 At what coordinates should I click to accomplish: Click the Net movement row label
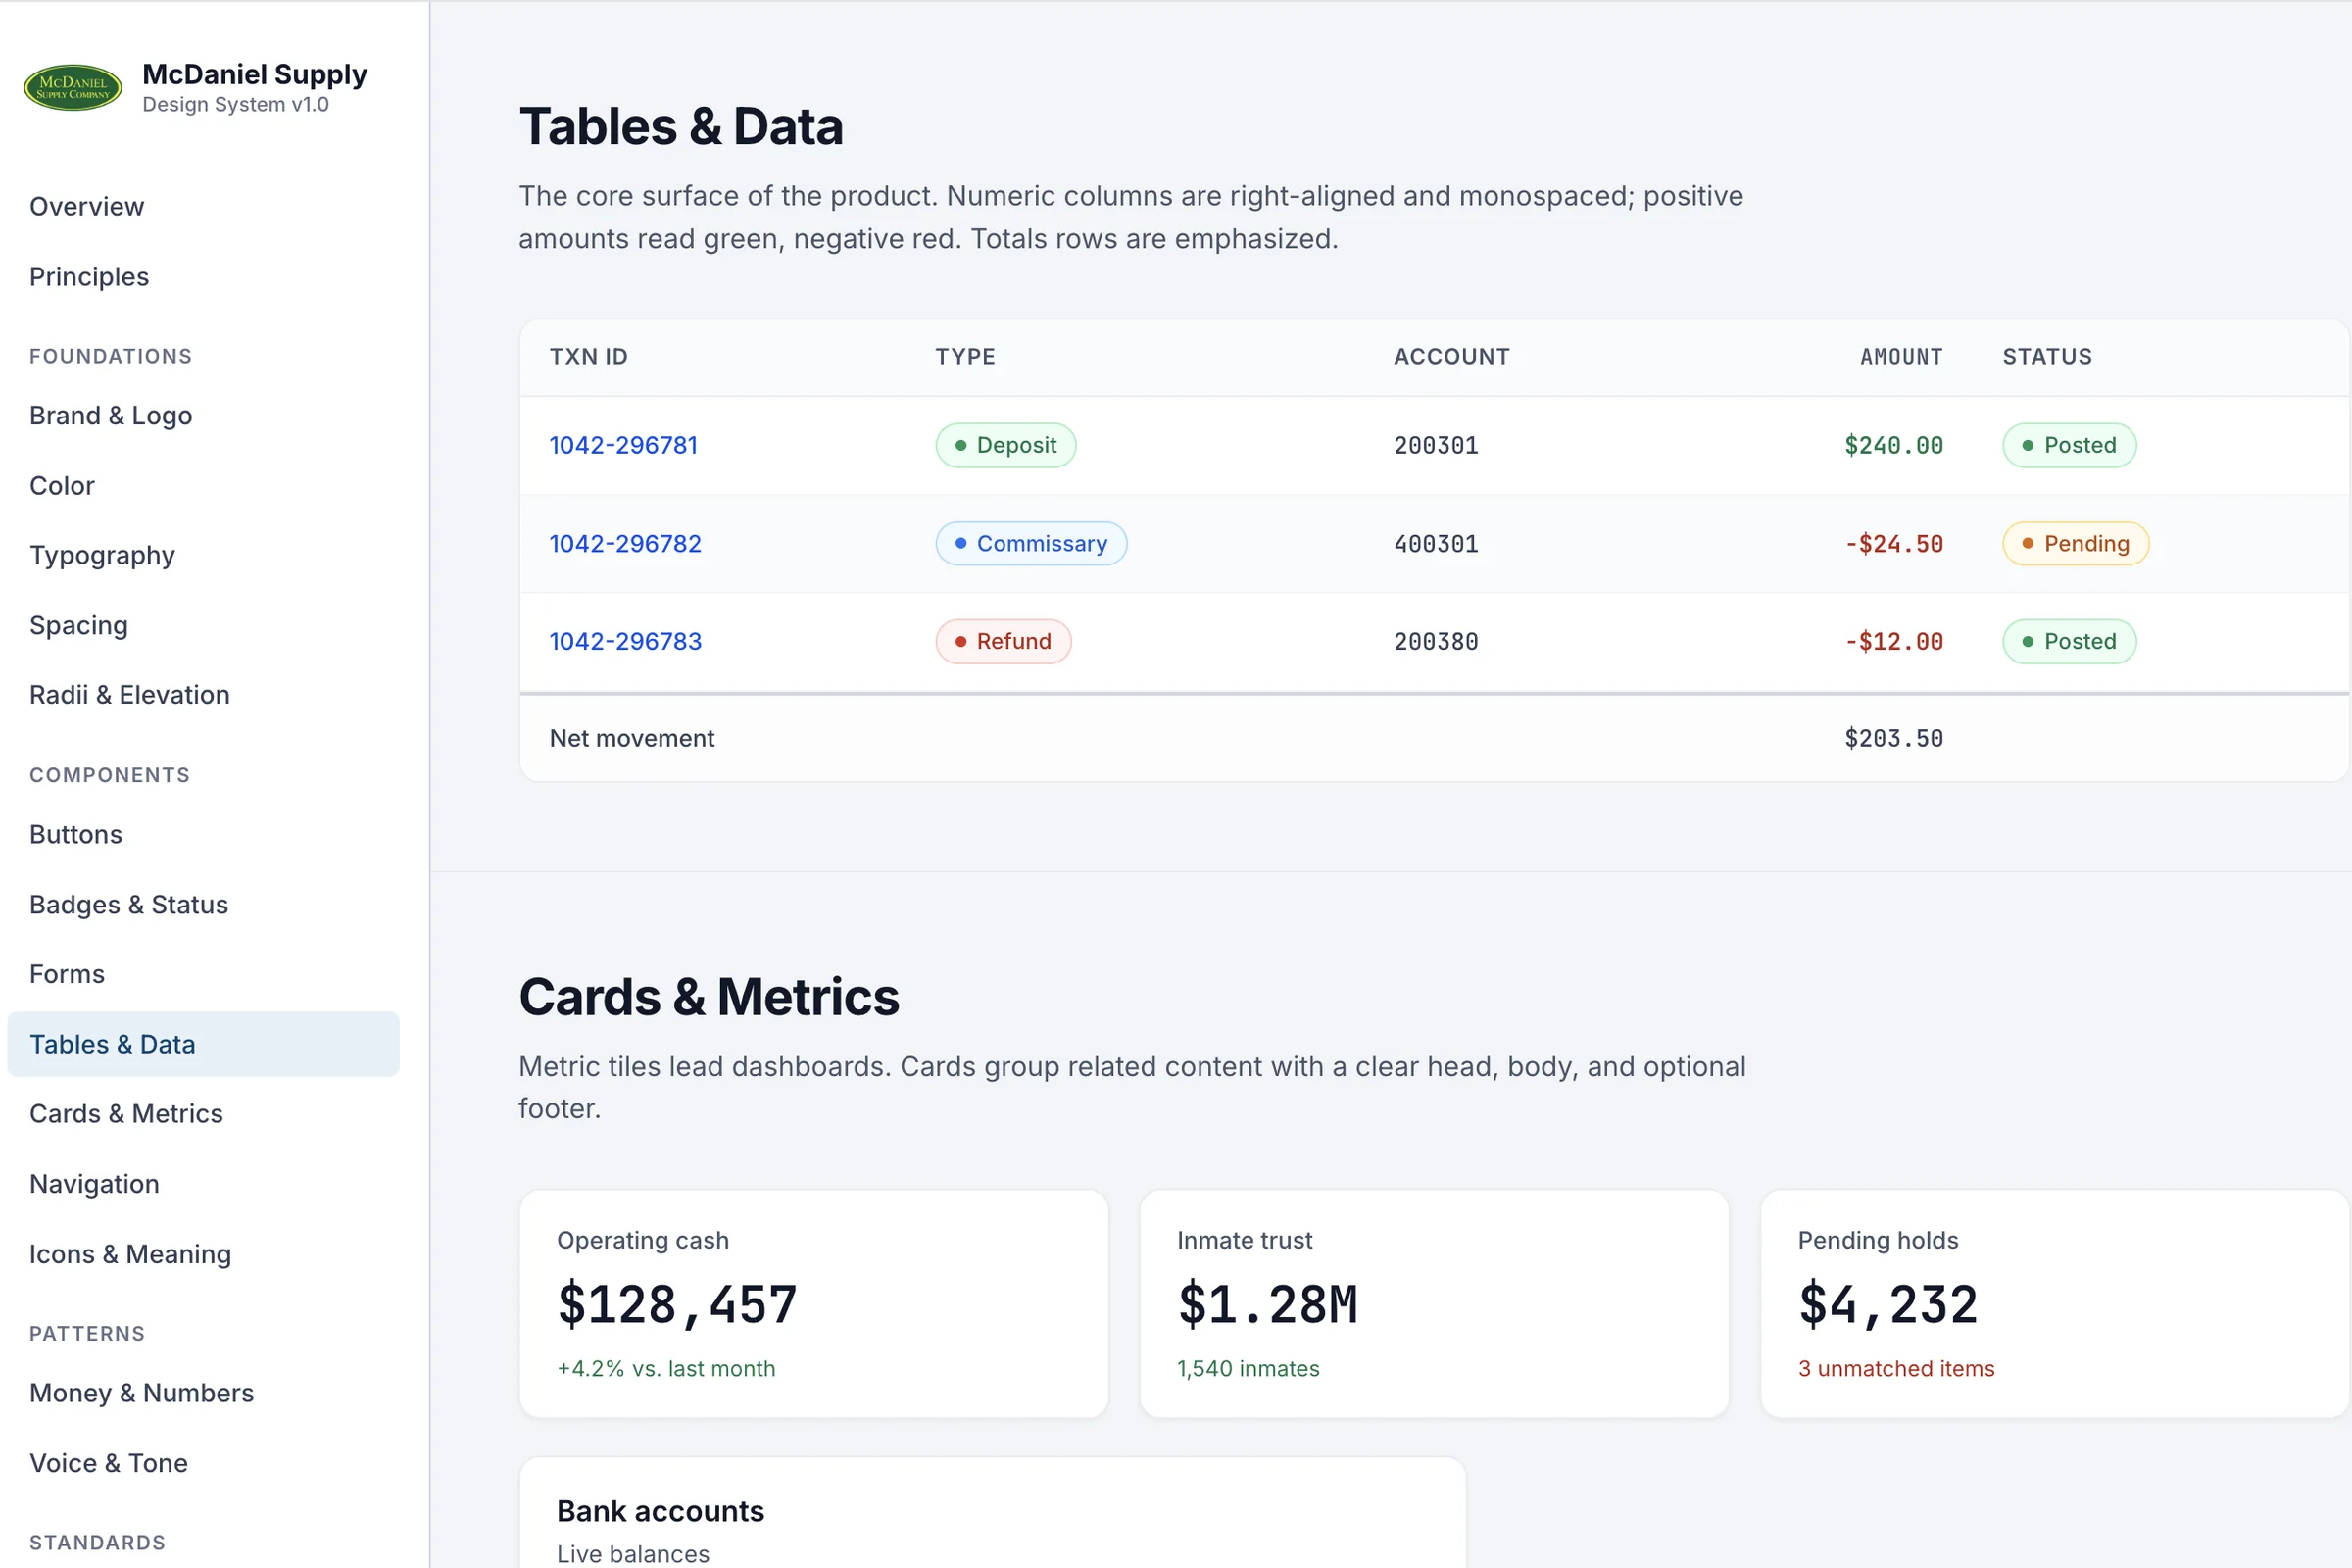[632, 738]
